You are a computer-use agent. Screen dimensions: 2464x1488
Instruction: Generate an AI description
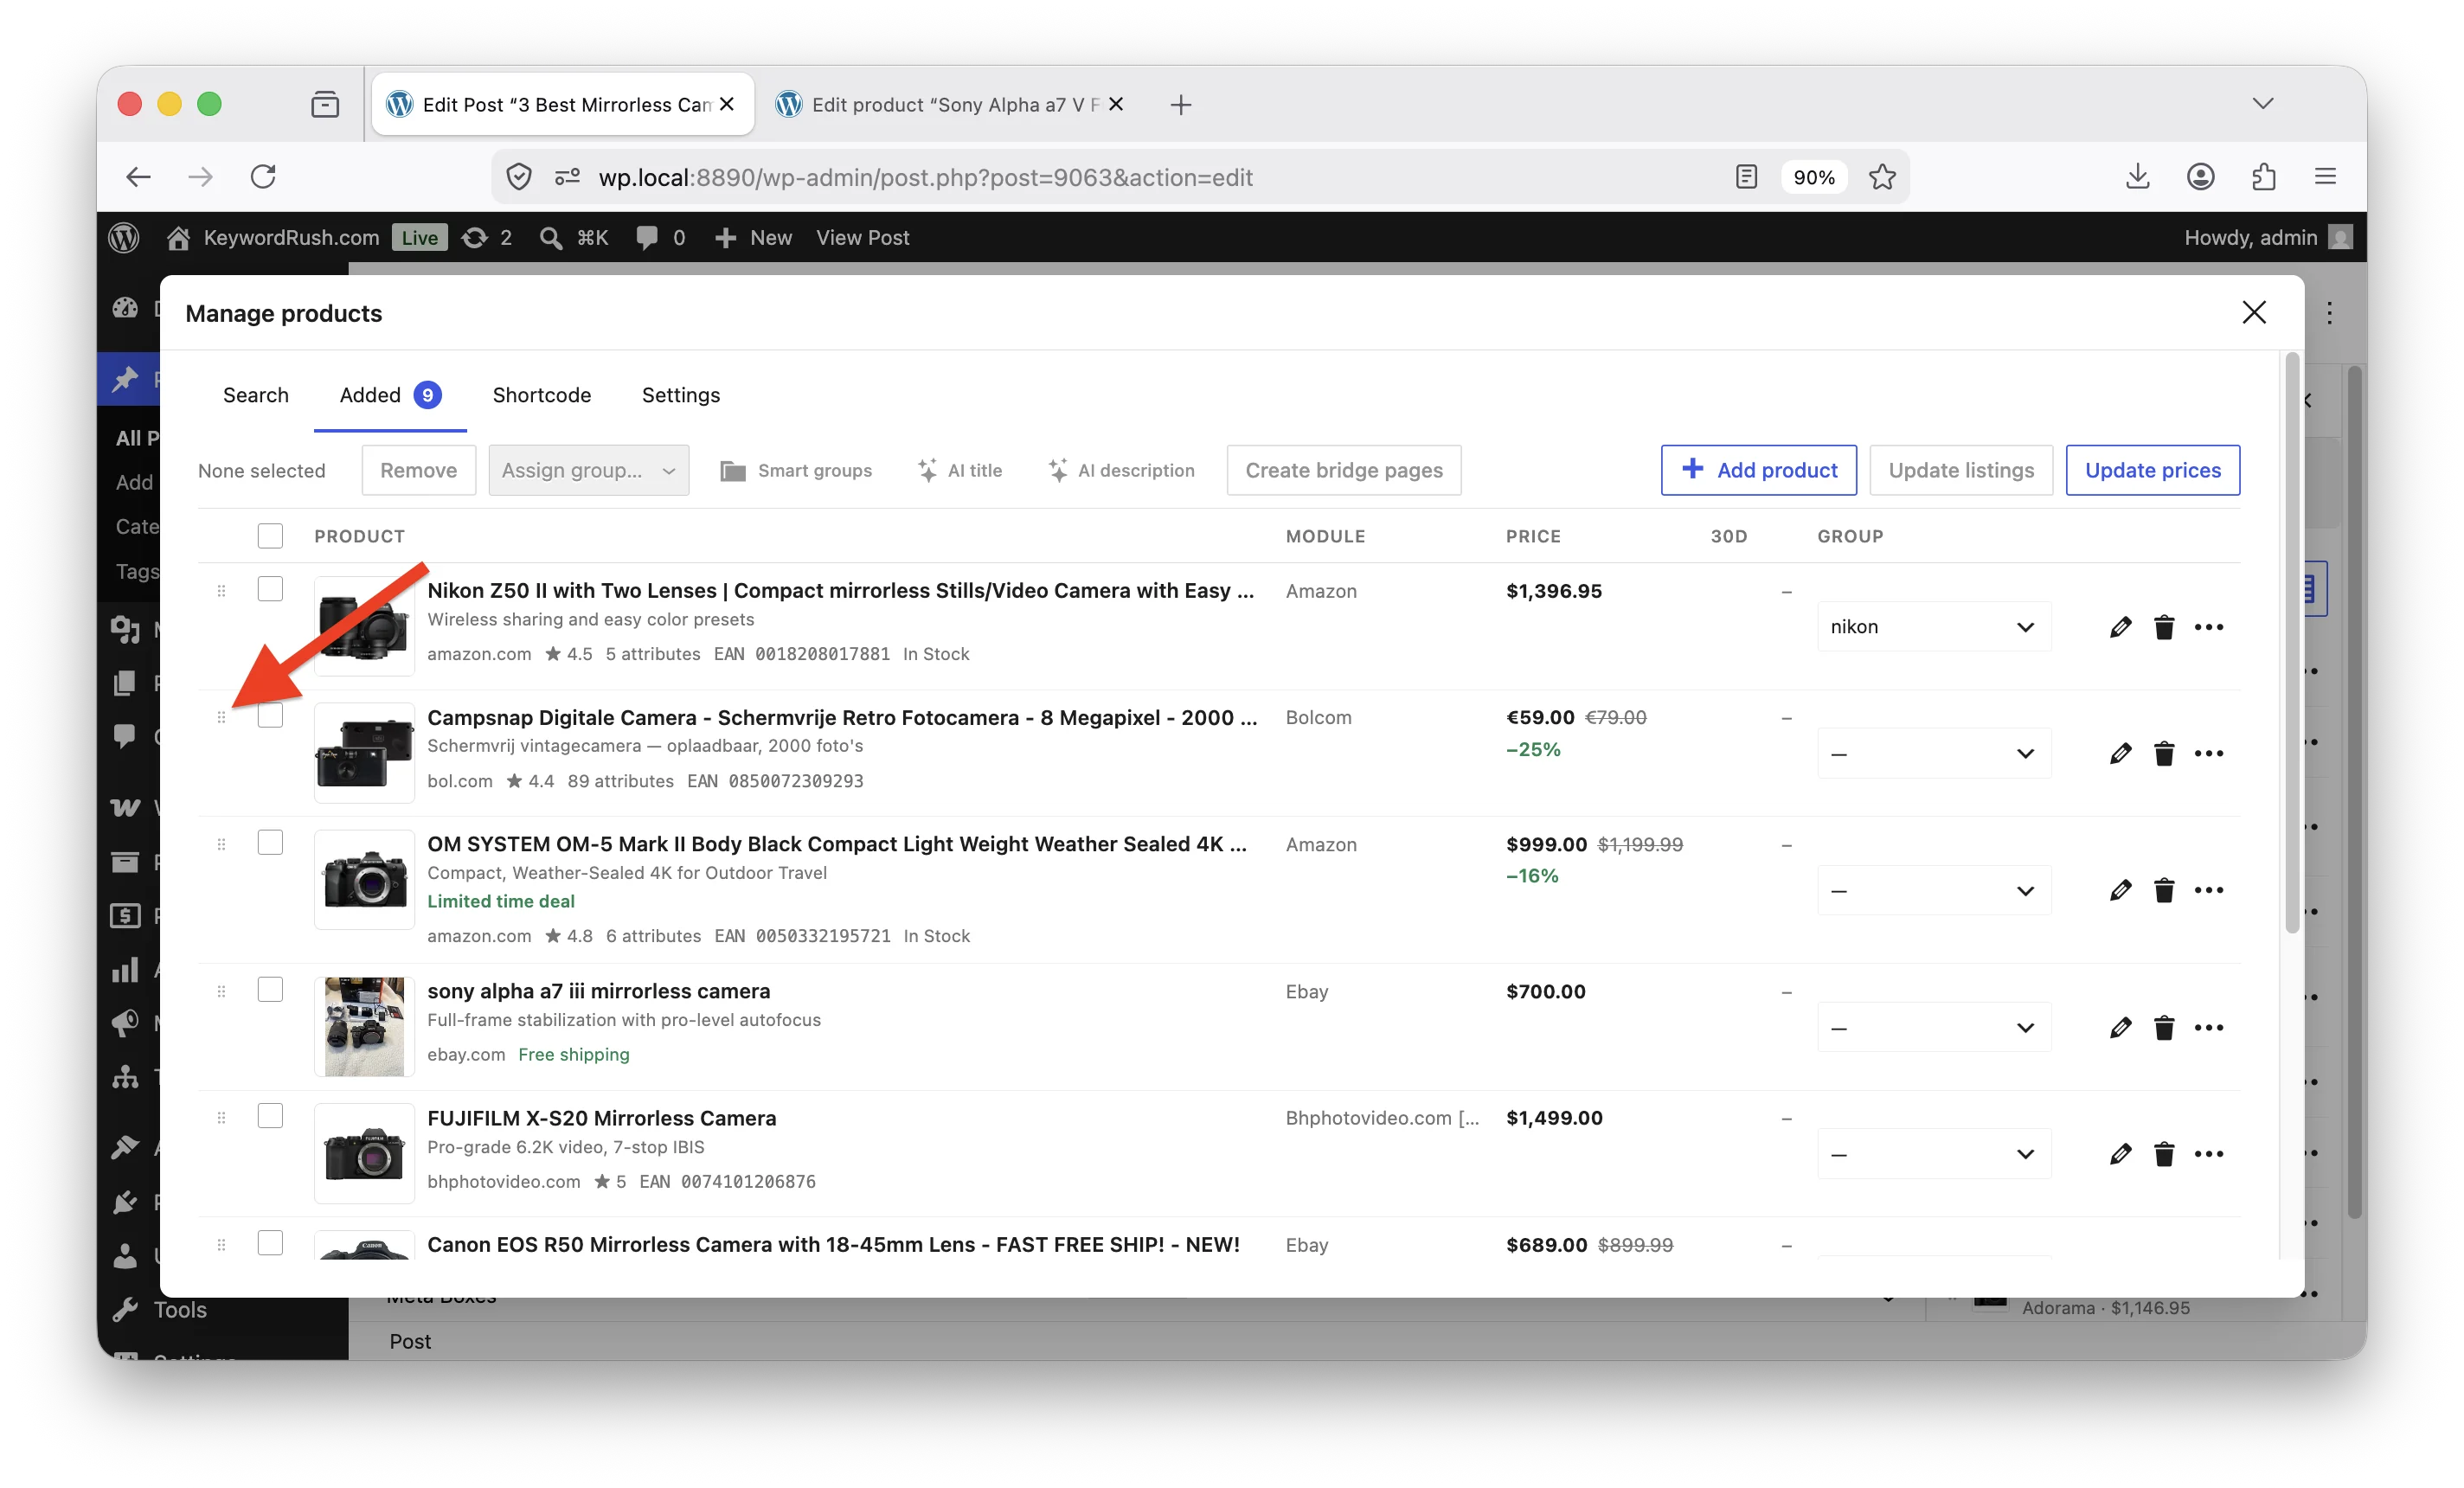coord(1121,470)
